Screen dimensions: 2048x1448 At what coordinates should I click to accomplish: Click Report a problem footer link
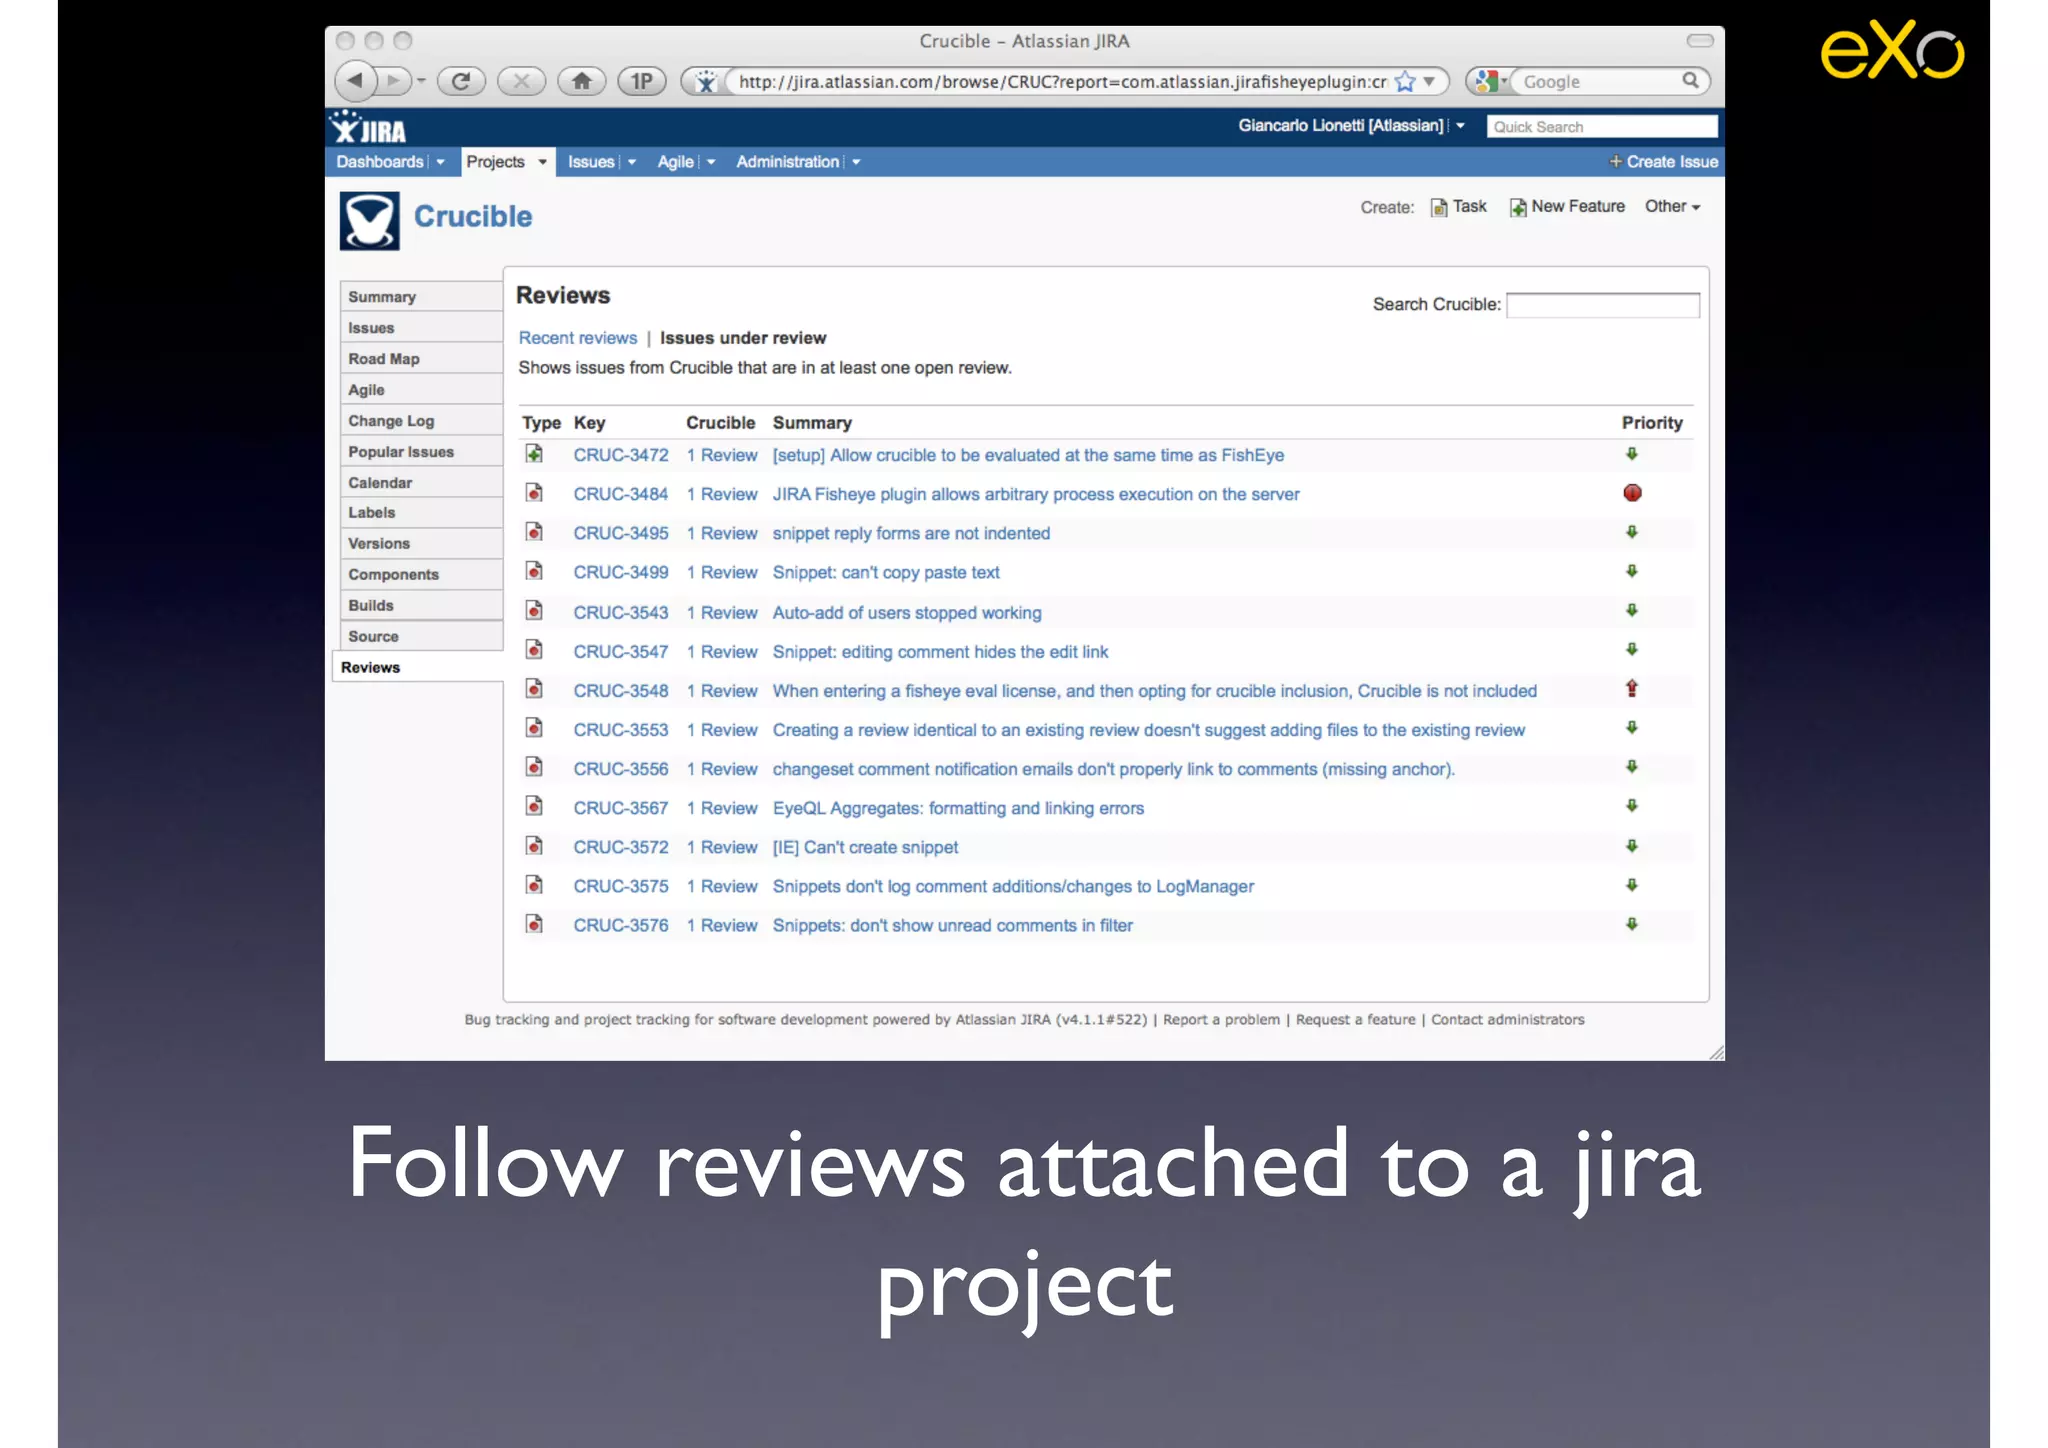(1221, 1020)
